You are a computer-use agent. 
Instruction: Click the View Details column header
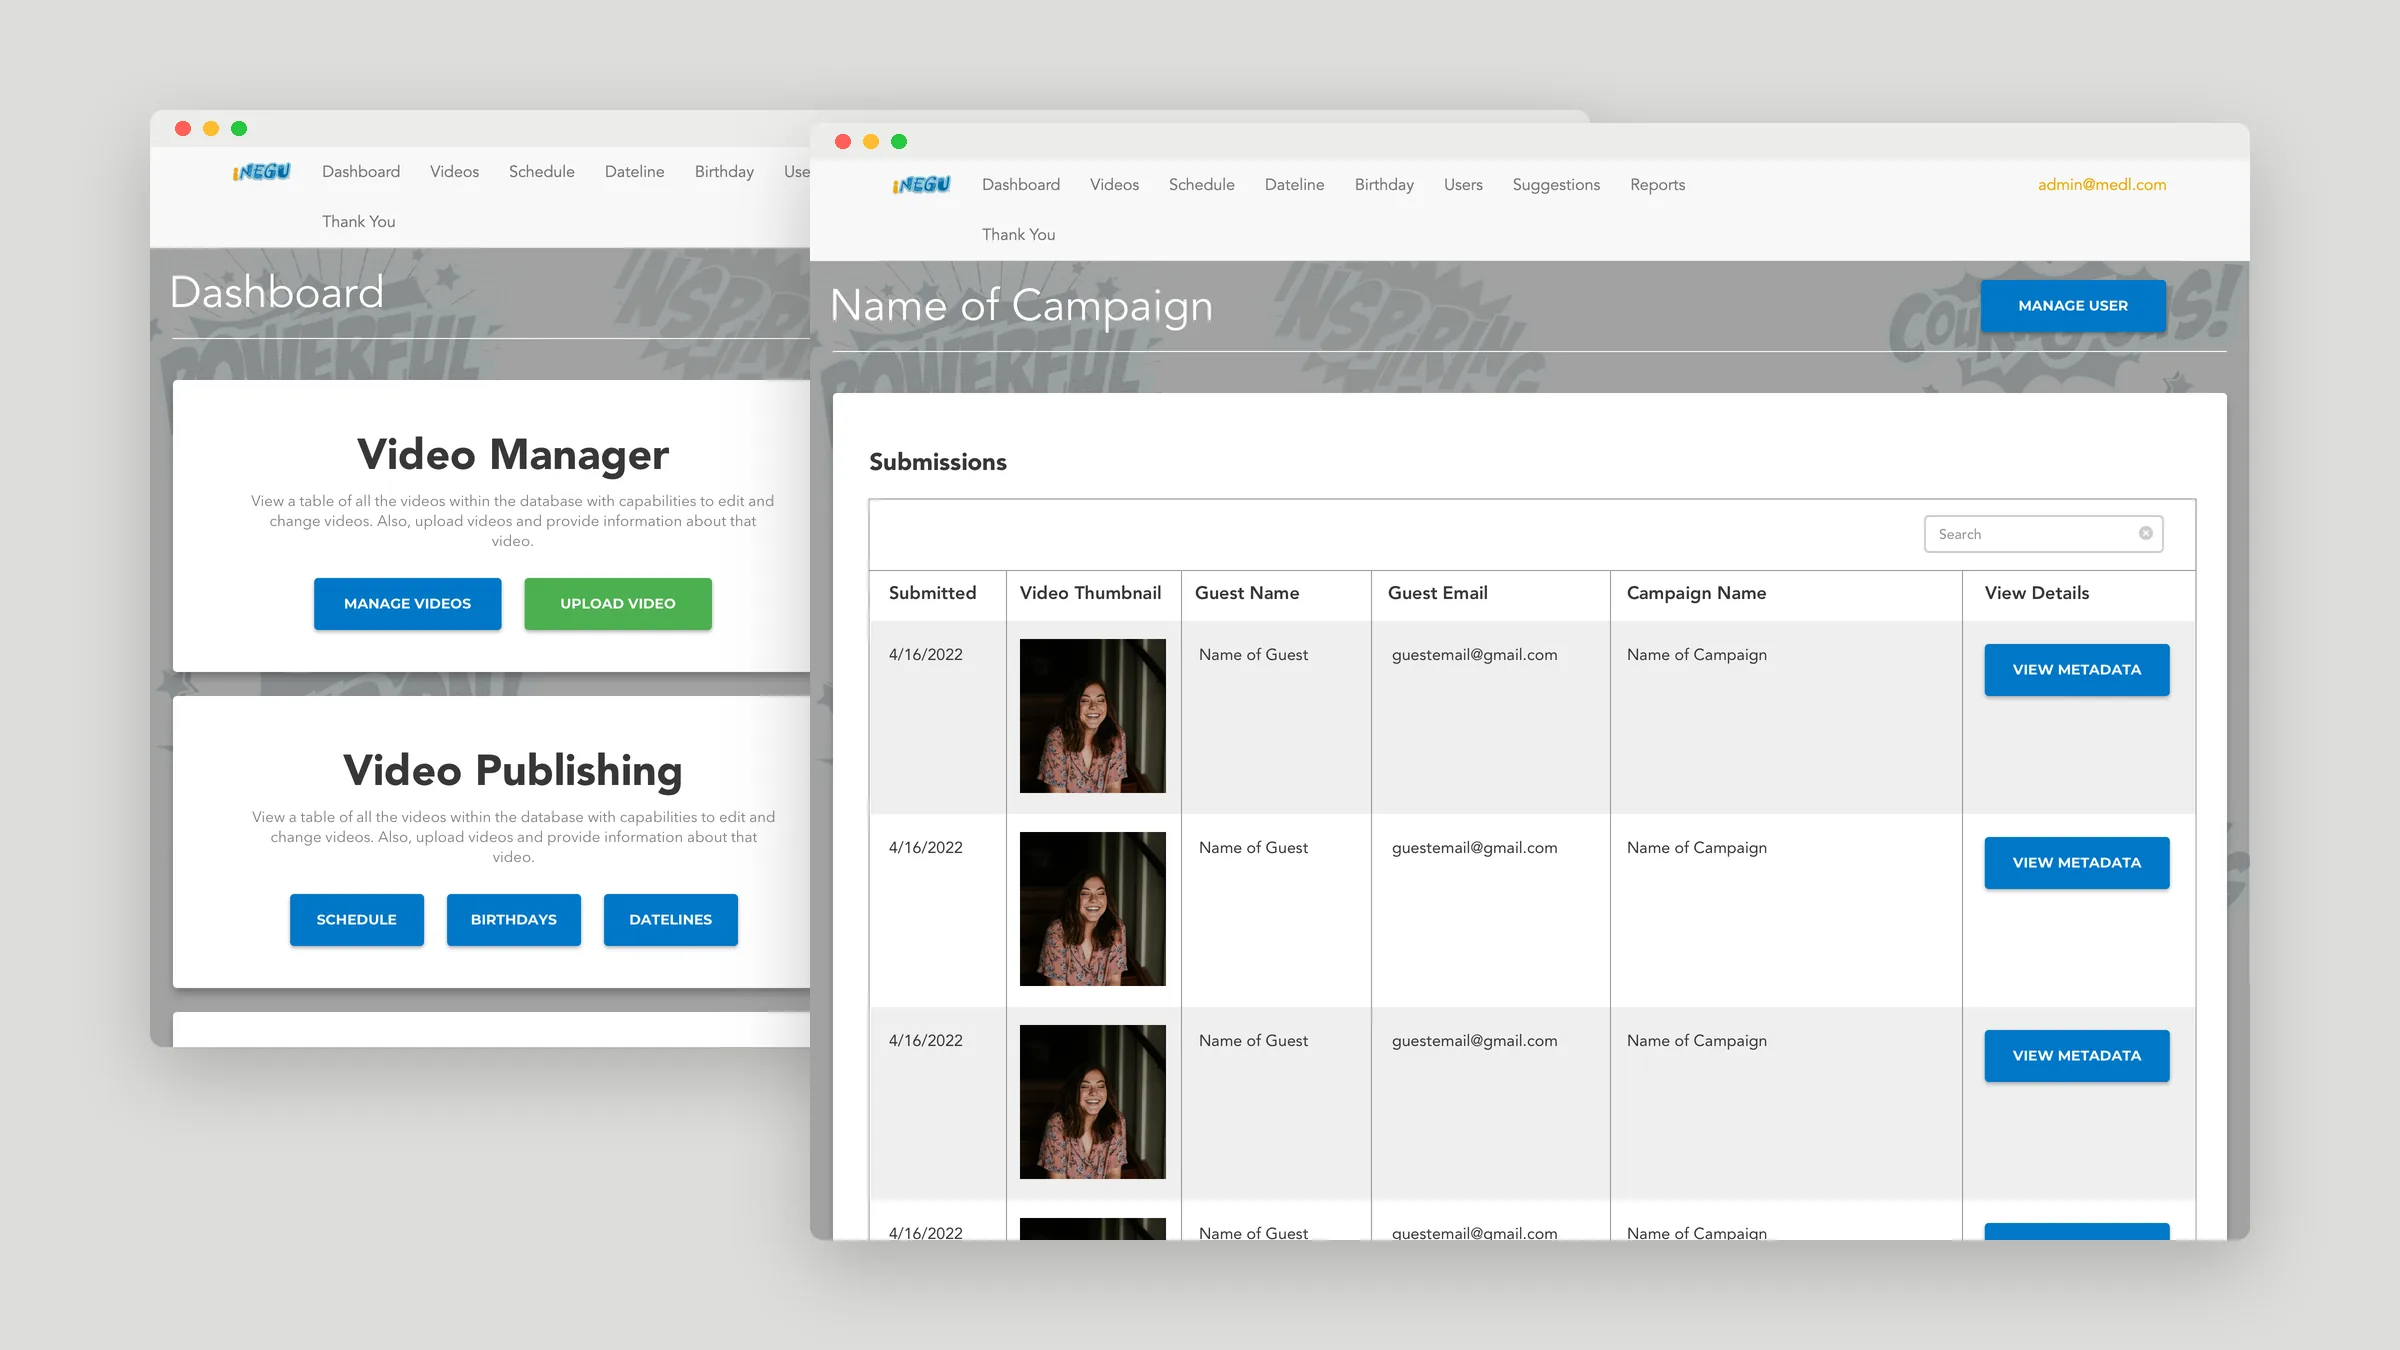click(2037, 593)
